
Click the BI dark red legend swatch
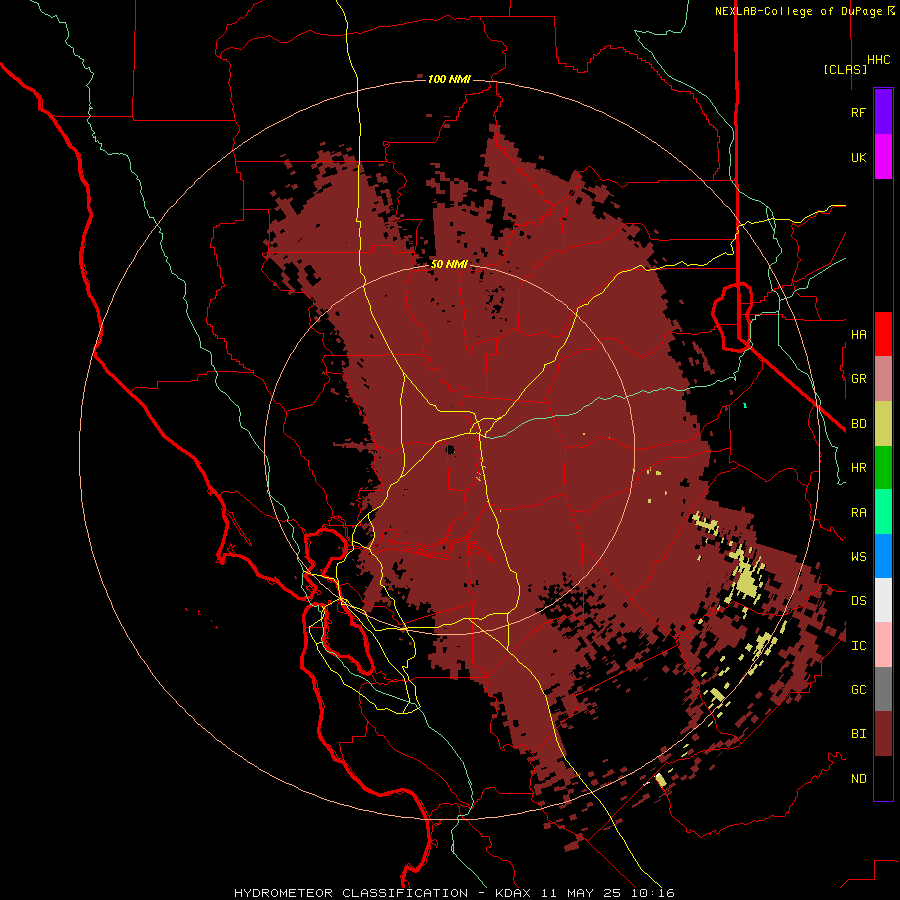[883, 734]
